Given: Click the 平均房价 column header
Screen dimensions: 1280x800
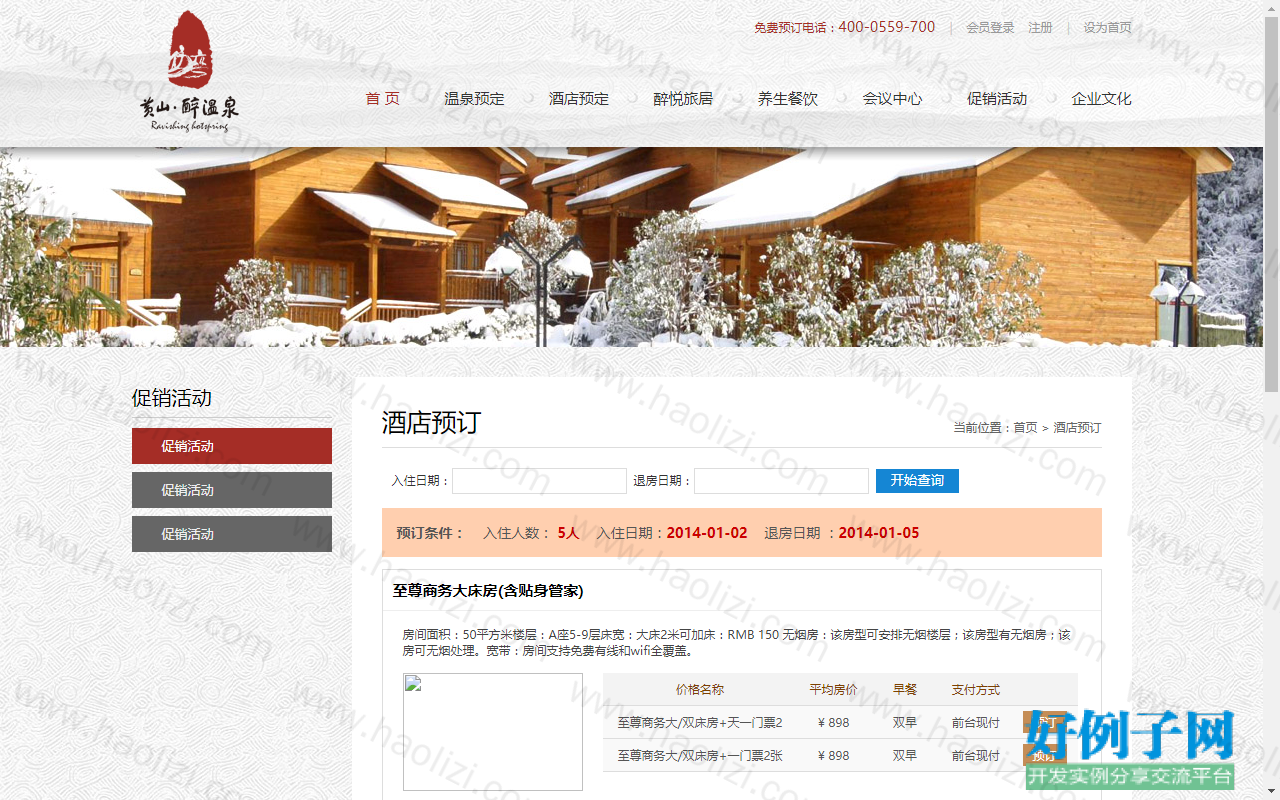Looking at the screenshot, I should click(x=834, y=690).
